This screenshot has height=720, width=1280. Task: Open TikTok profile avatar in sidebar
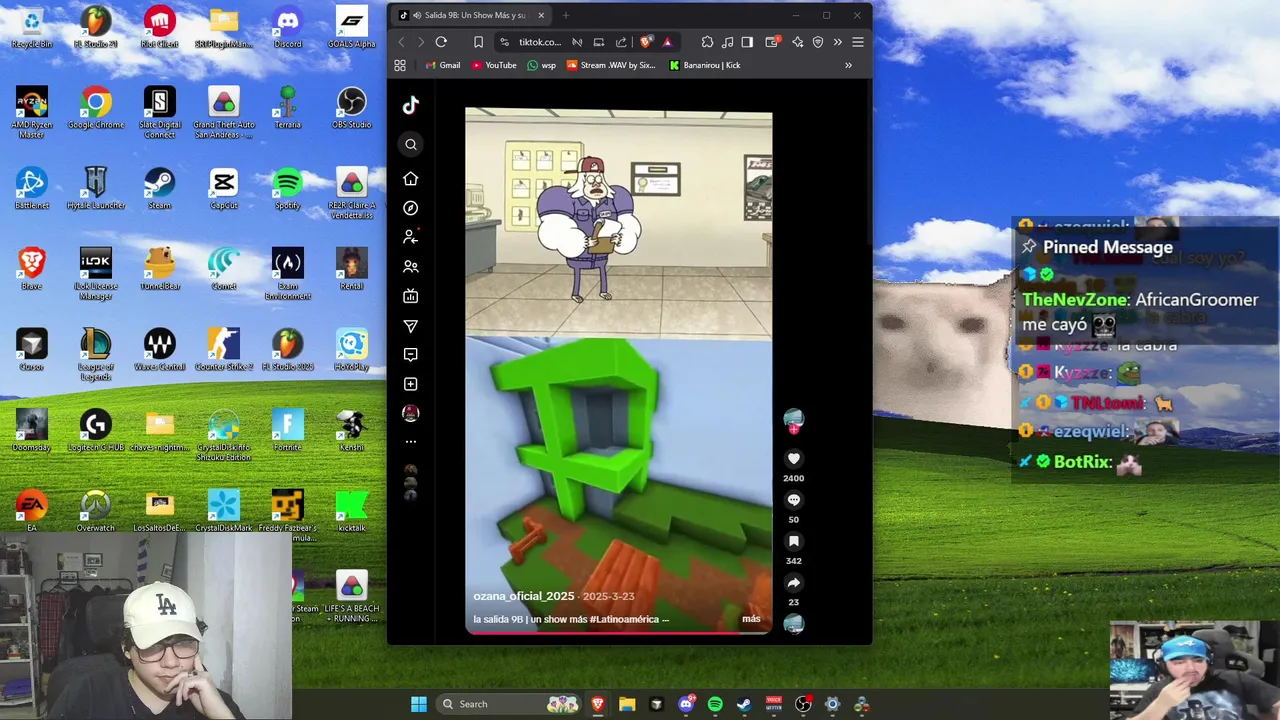410,413
